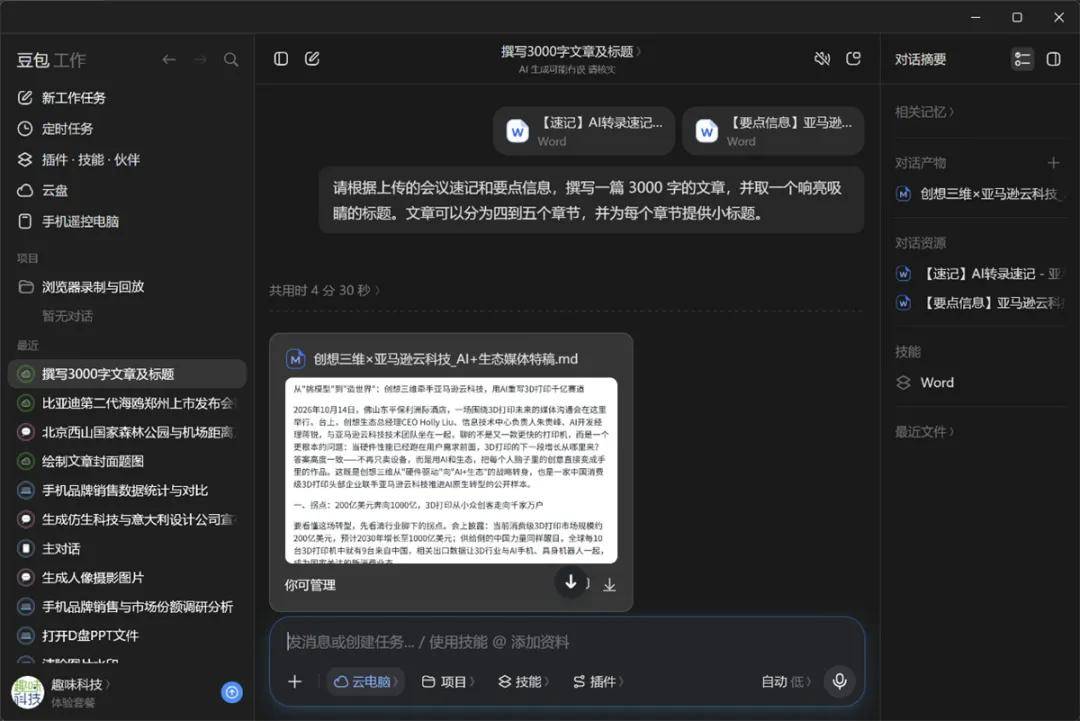
Task: Open the 技能 selector in input bar
Action: 523,682
